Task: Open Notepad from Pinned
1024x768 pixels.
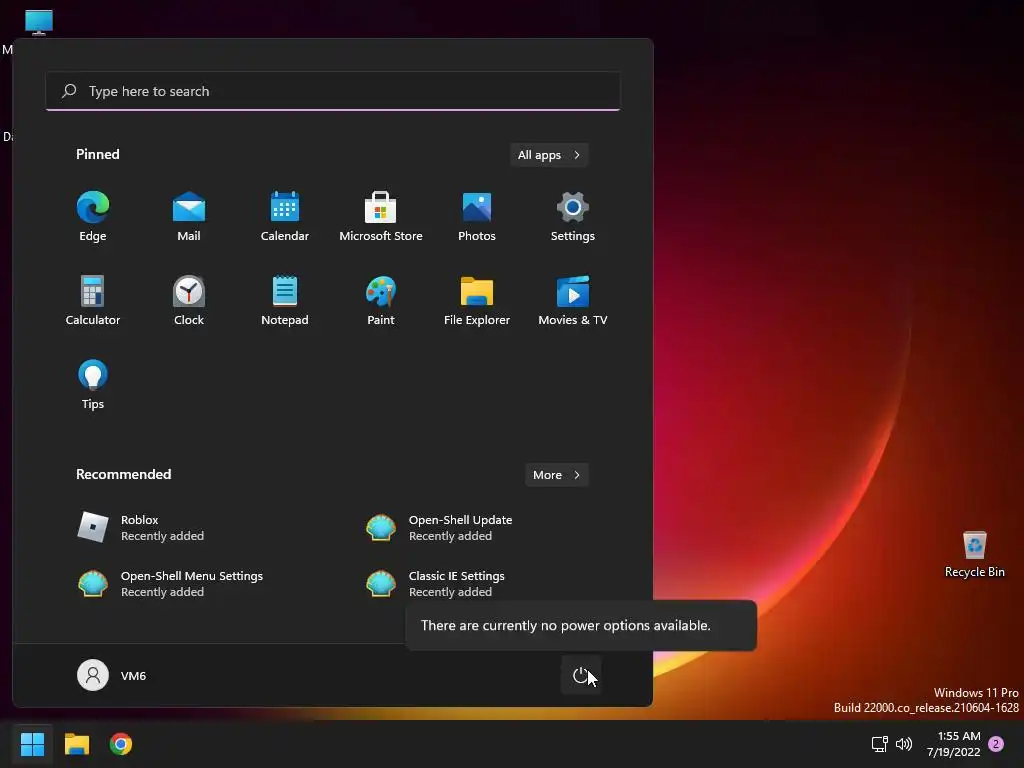Action: (x=285, y=300)
